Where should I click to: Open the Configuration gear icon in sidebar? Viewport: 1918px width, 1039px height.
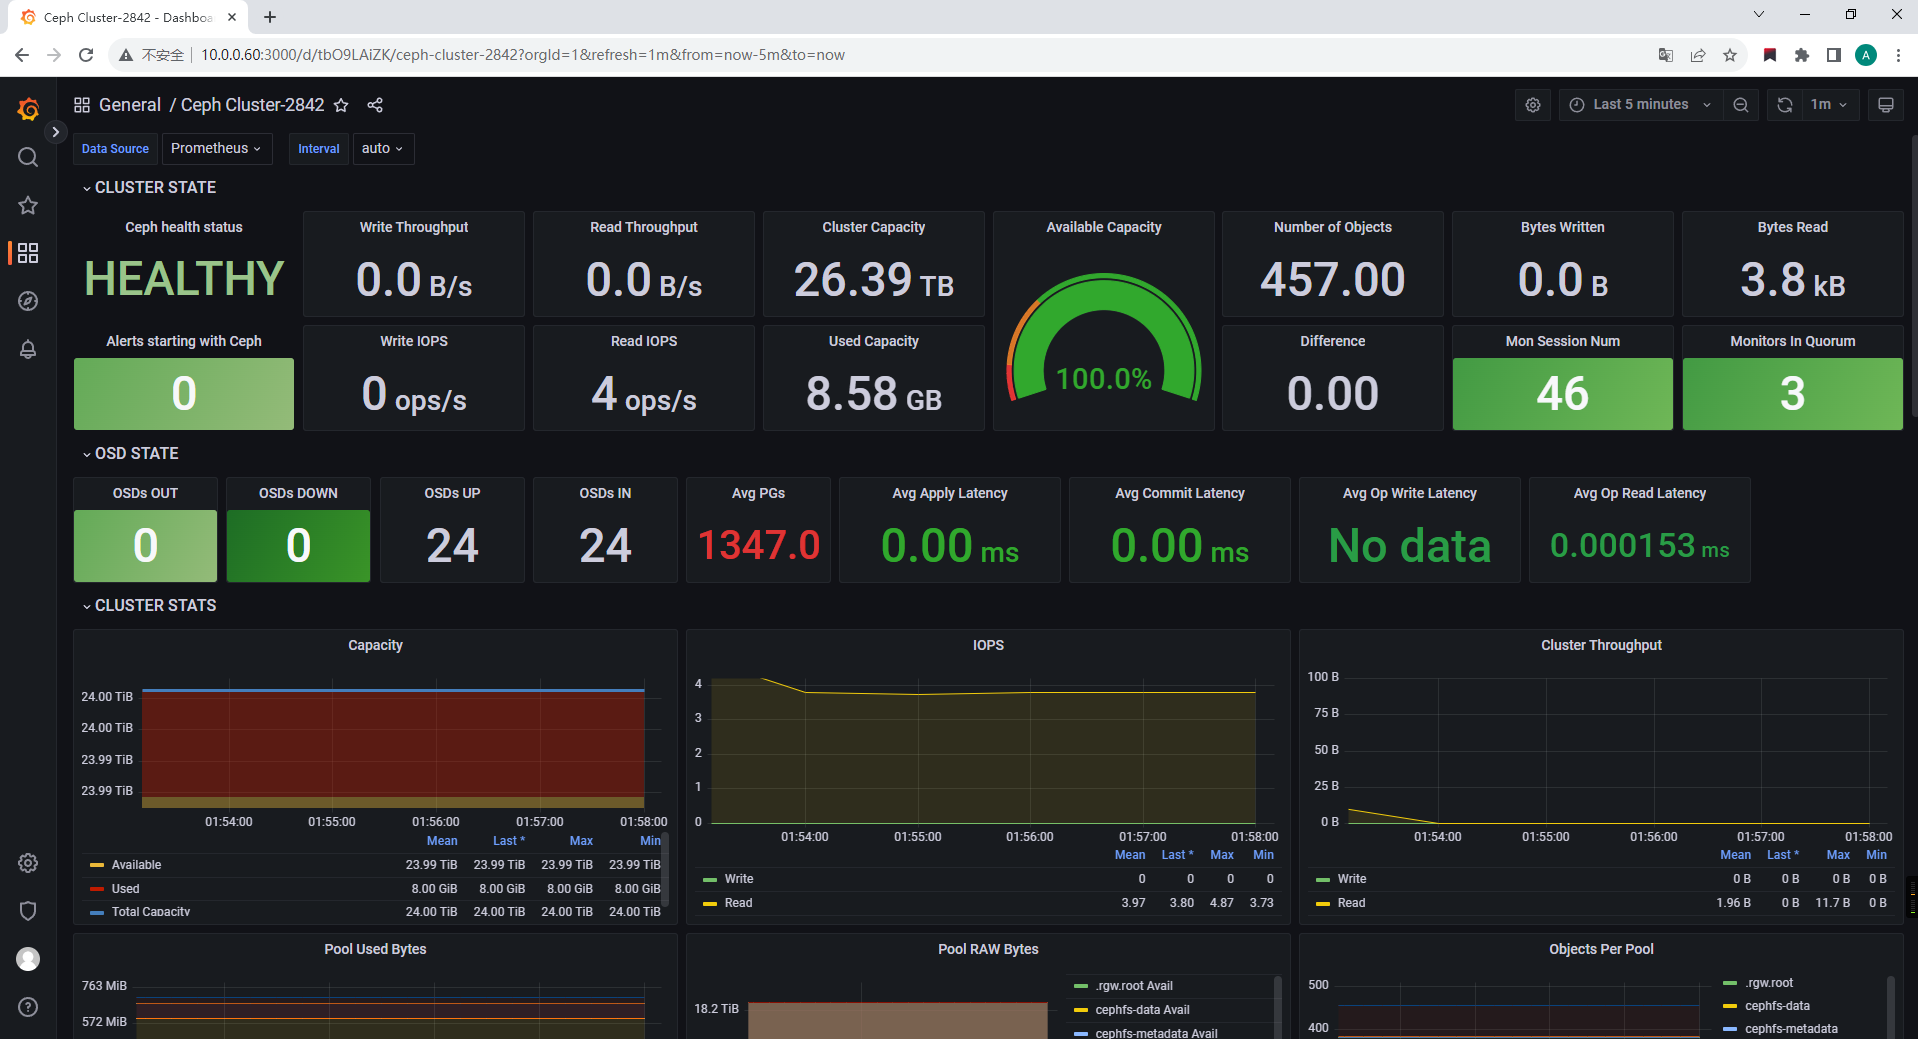tap(28, 863)
